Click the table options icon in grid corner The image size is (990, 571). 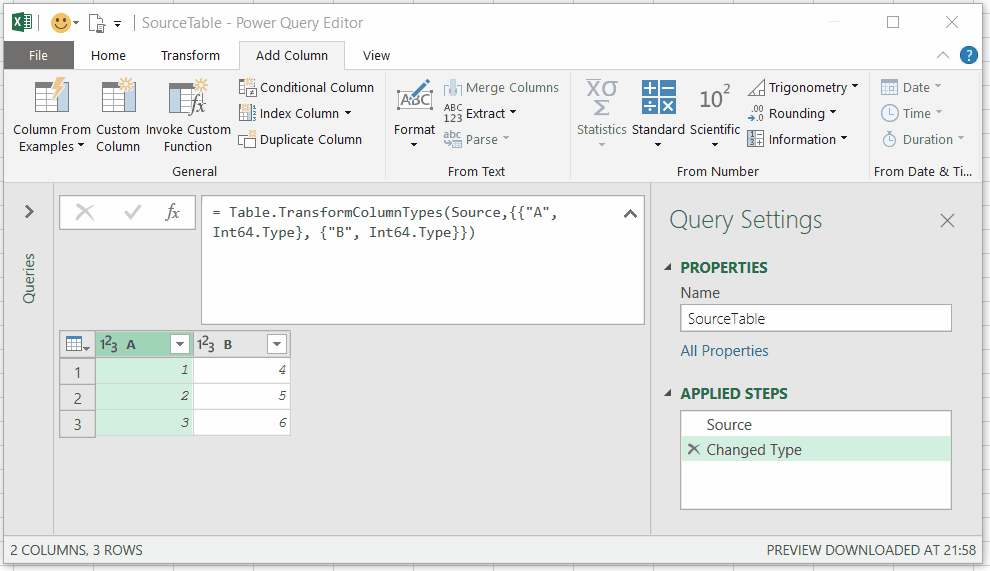pos(77,344)
